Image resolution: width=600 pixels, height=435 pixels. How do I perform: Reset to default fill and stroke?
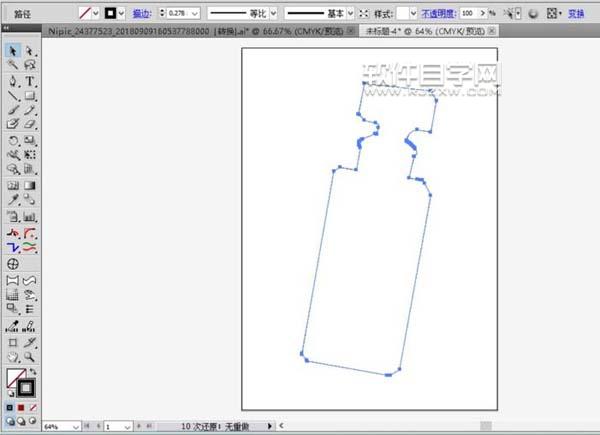tap(10, 393)
